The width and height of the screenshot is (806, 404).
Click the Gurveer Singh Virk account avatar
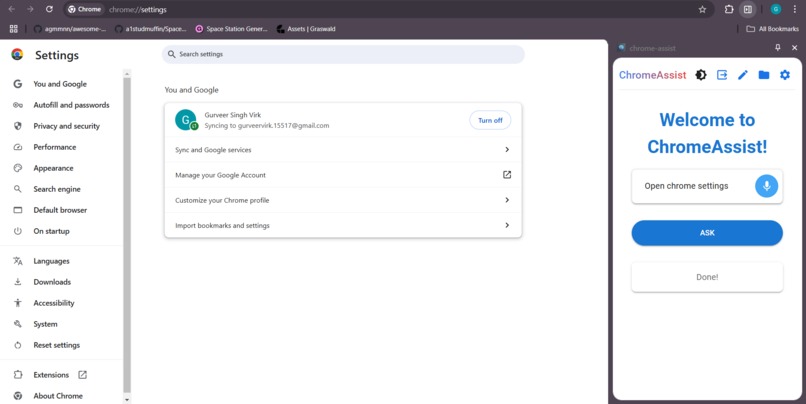(x=186, y=120)
